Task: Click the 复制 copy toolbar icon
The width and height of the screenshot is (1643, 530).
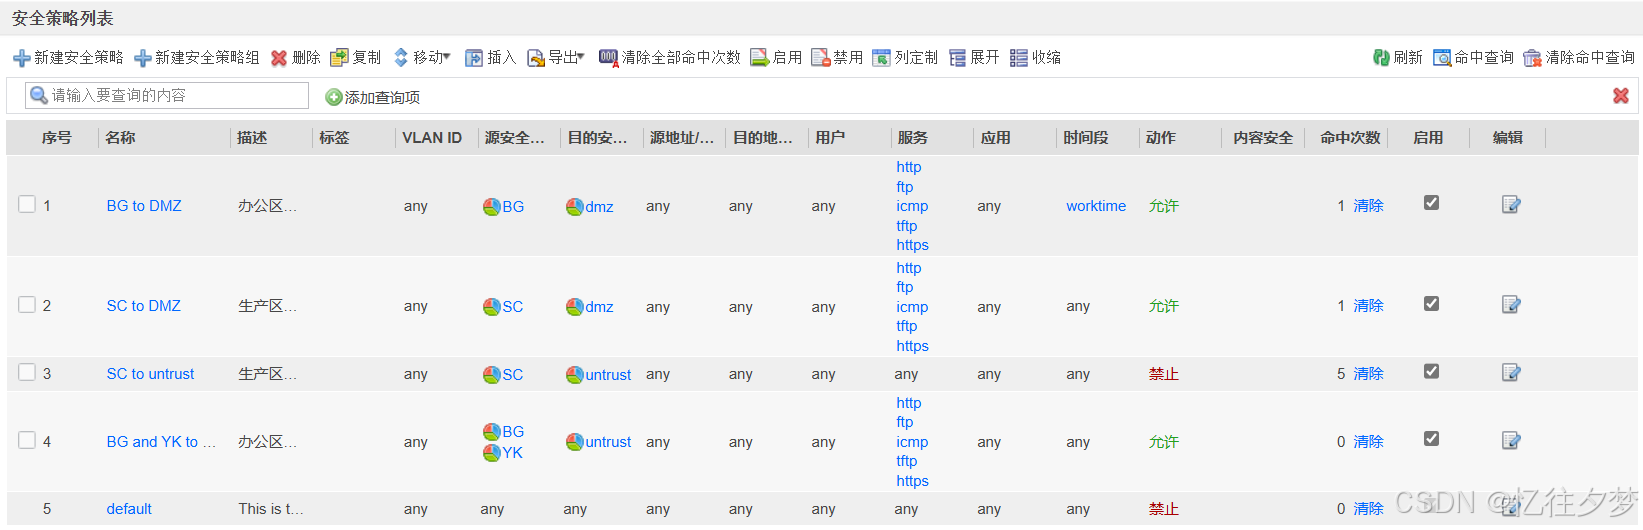Action: 339,58
